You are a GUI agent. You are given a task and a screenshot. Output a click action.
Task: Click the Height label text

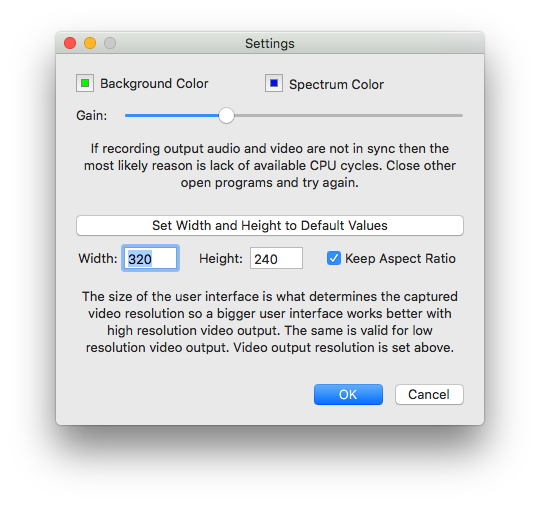(x=221, y=258)
